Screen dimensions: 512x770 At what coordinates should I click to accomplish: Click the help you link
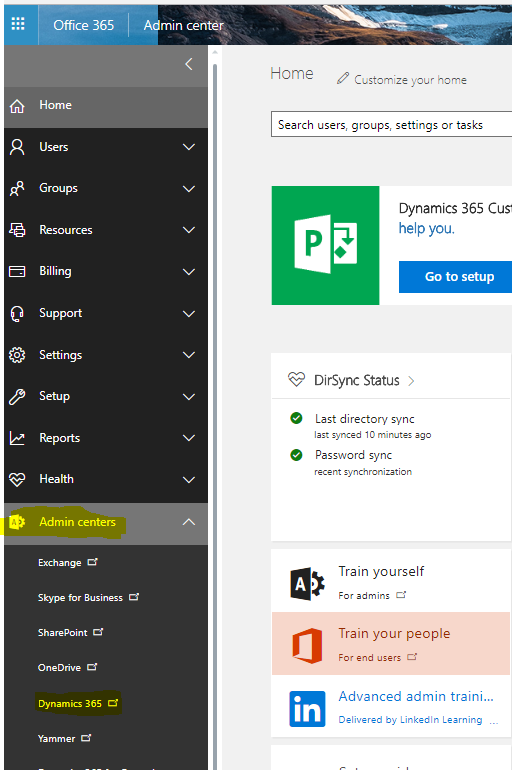(x=427, y=228)
